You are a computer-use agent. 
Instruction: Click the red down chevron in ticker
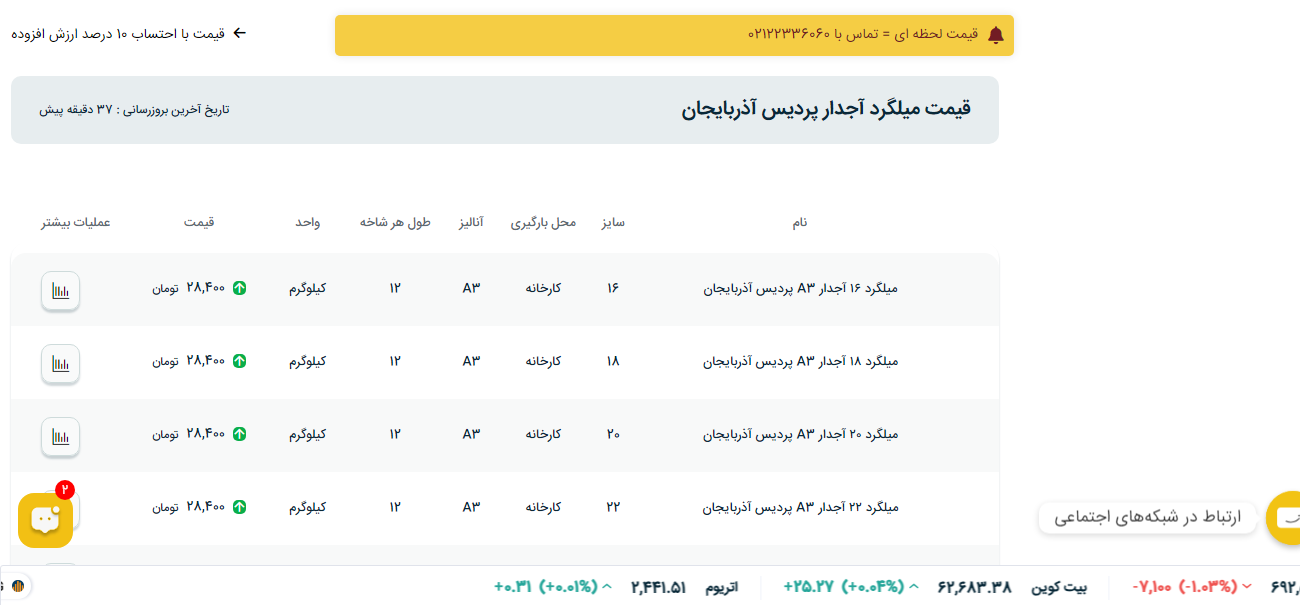1246,586
